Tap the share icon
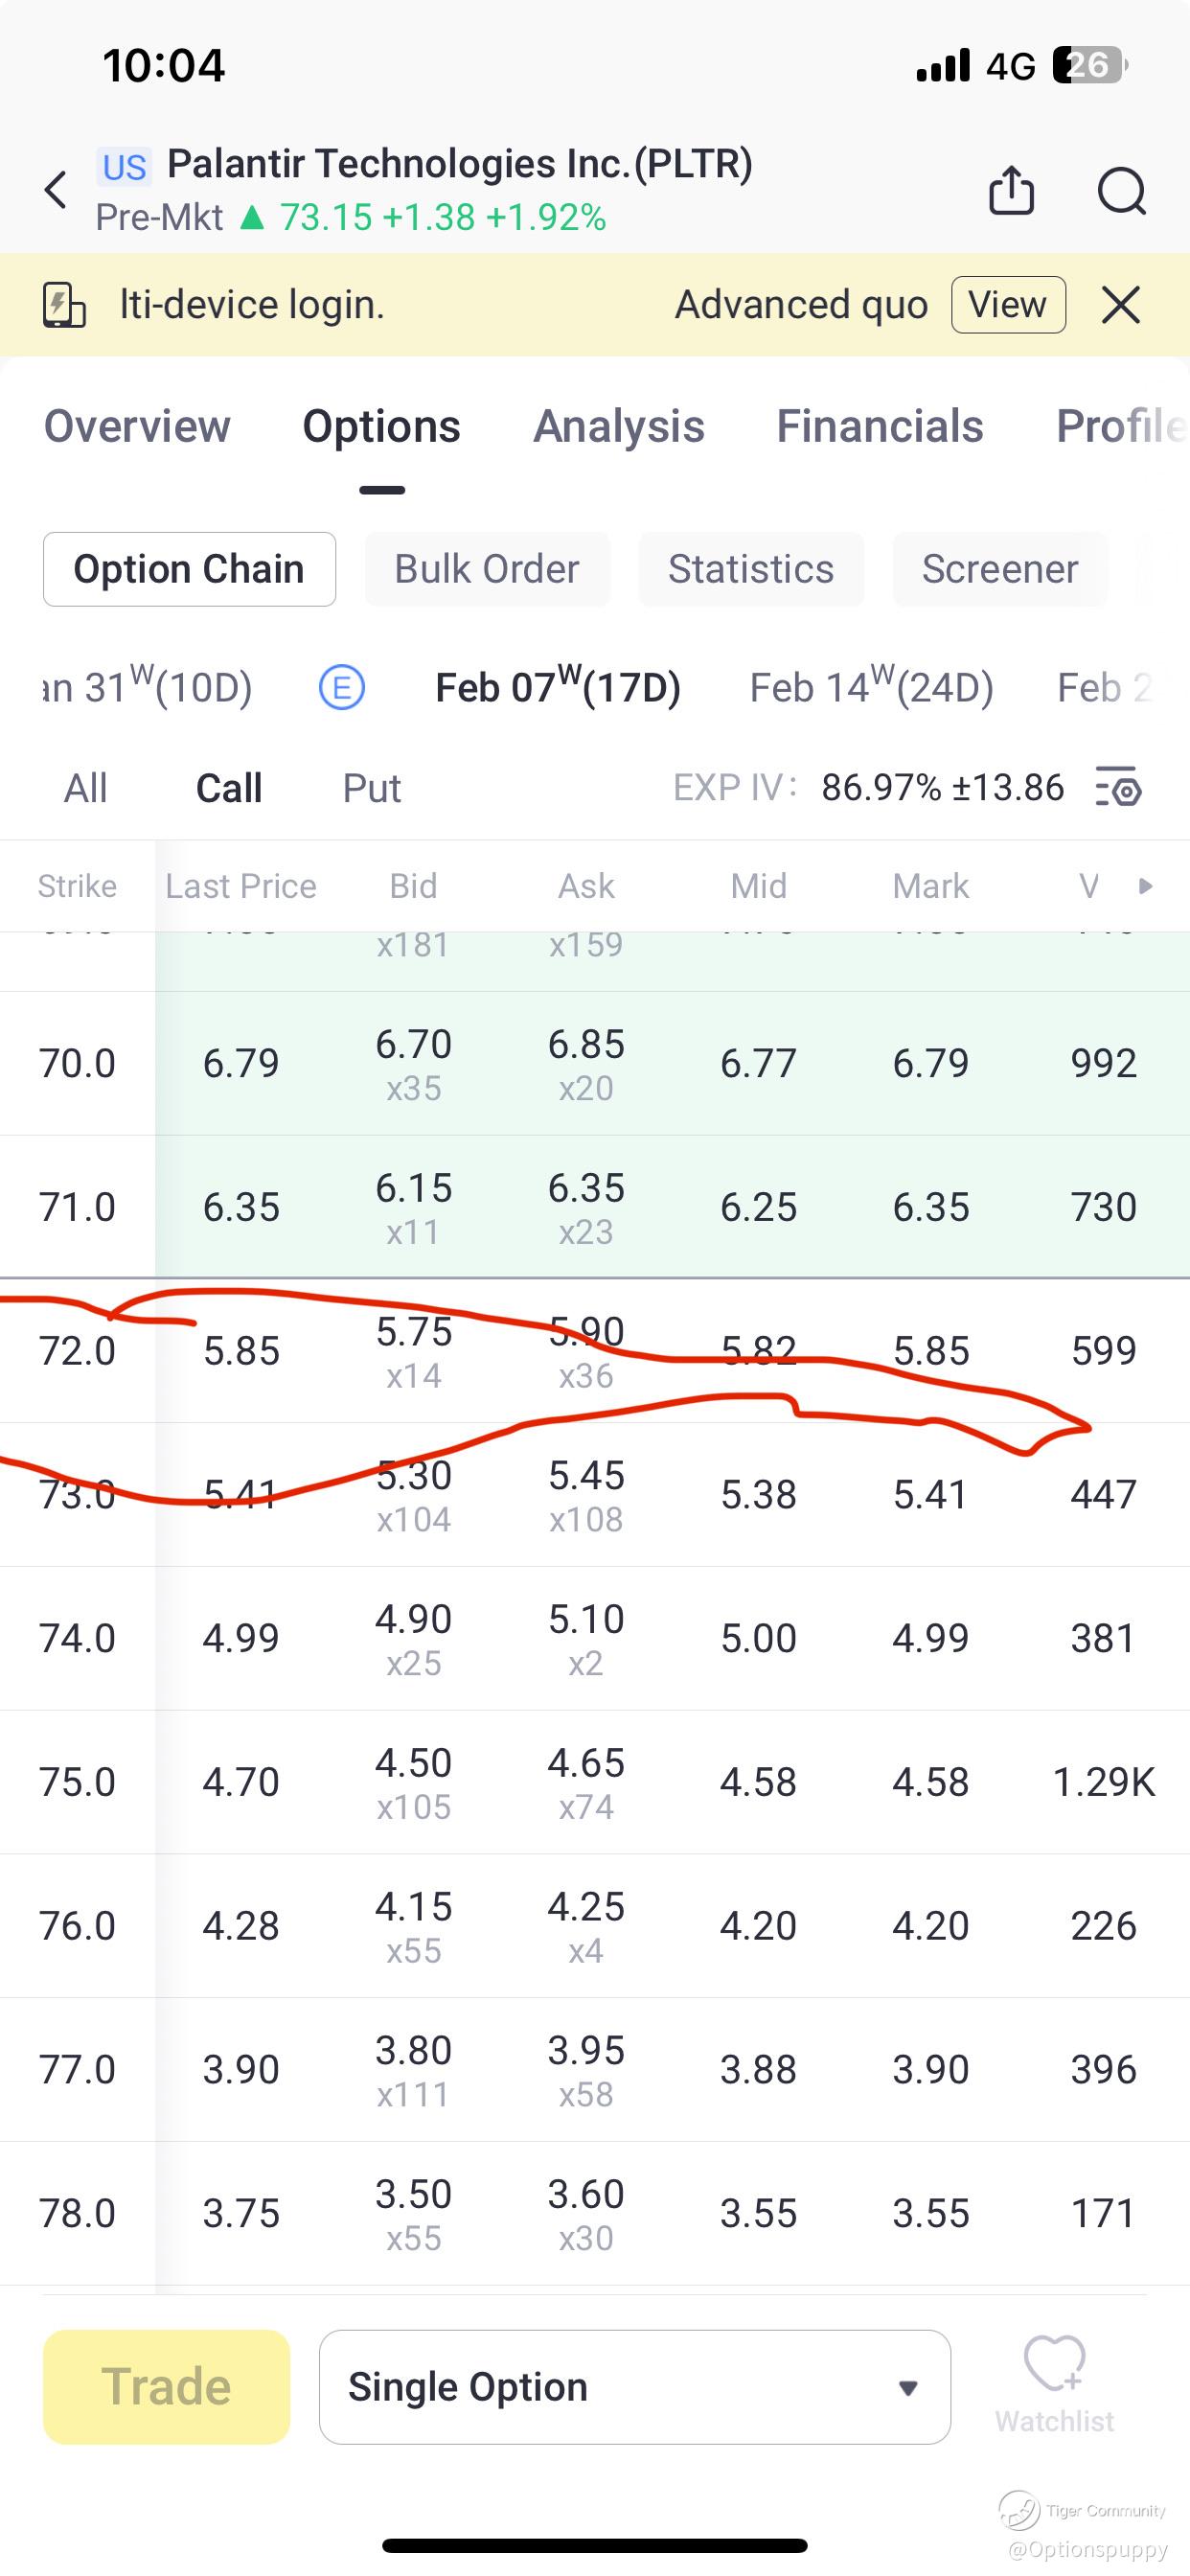The width and height of the screenshot is (1190, 2576). pyautogui.click(x=1011, y=190)
